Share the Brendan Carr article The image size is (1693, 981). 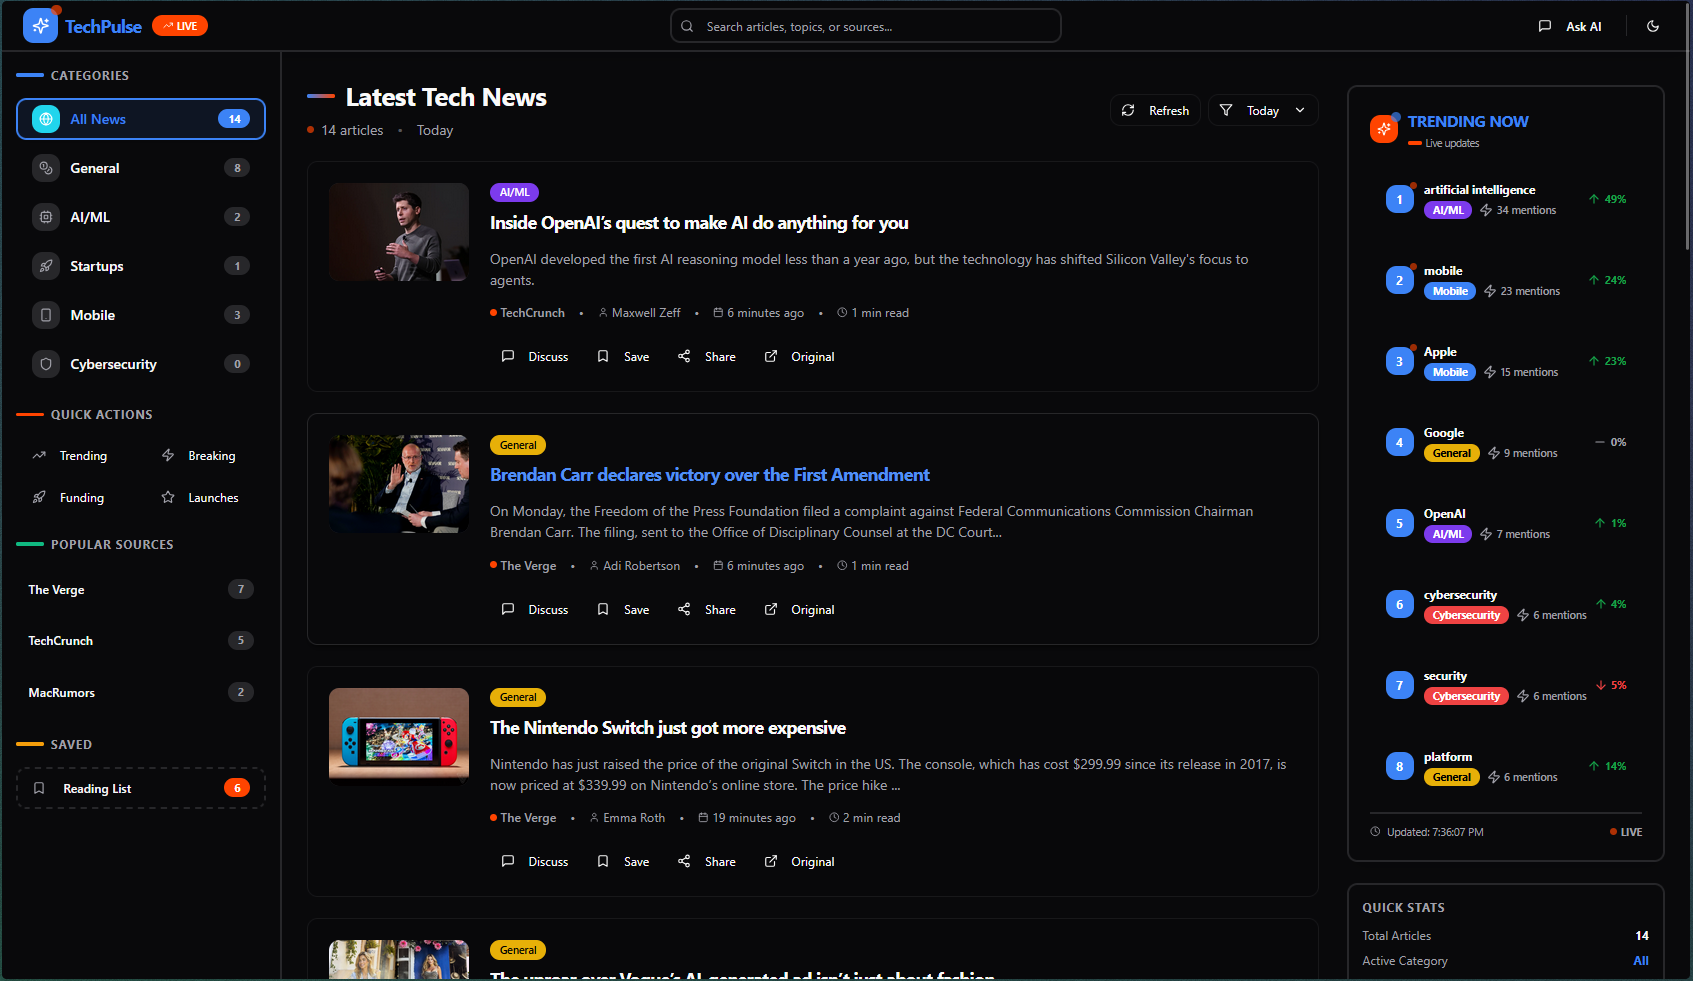click(707, 610)
